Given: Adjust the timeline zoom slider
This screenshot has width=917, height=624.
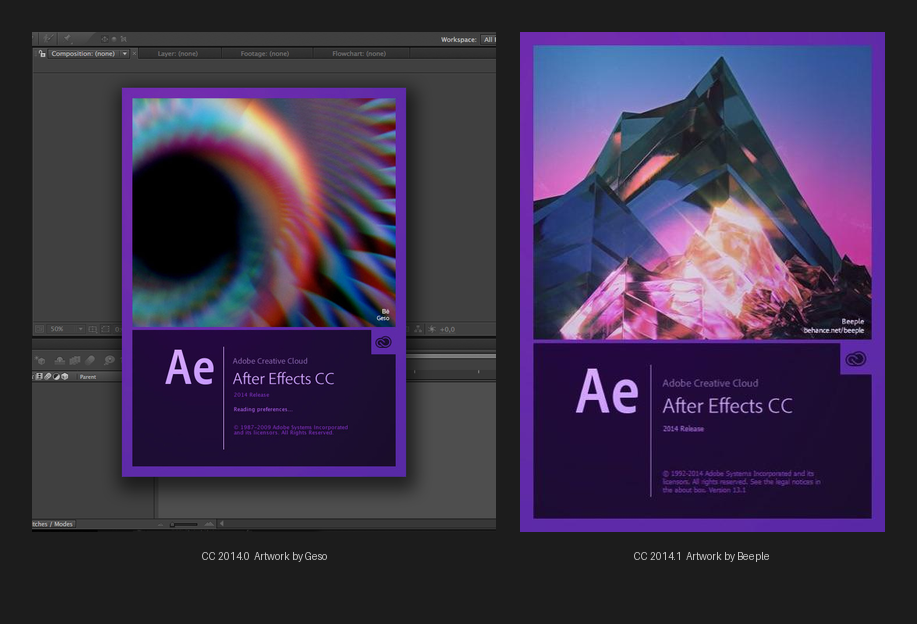Looking at the screenshot, I should coord(183,525).
